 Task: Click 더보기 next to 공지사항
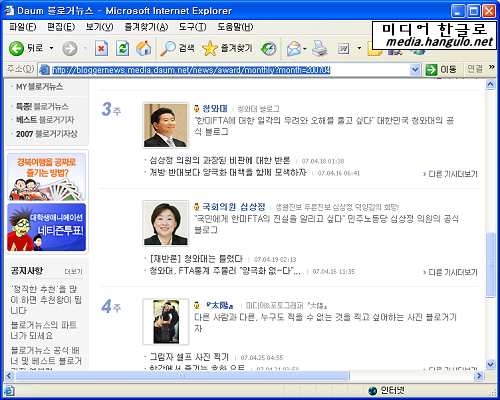pyautogui.click(x=73, y=272)
